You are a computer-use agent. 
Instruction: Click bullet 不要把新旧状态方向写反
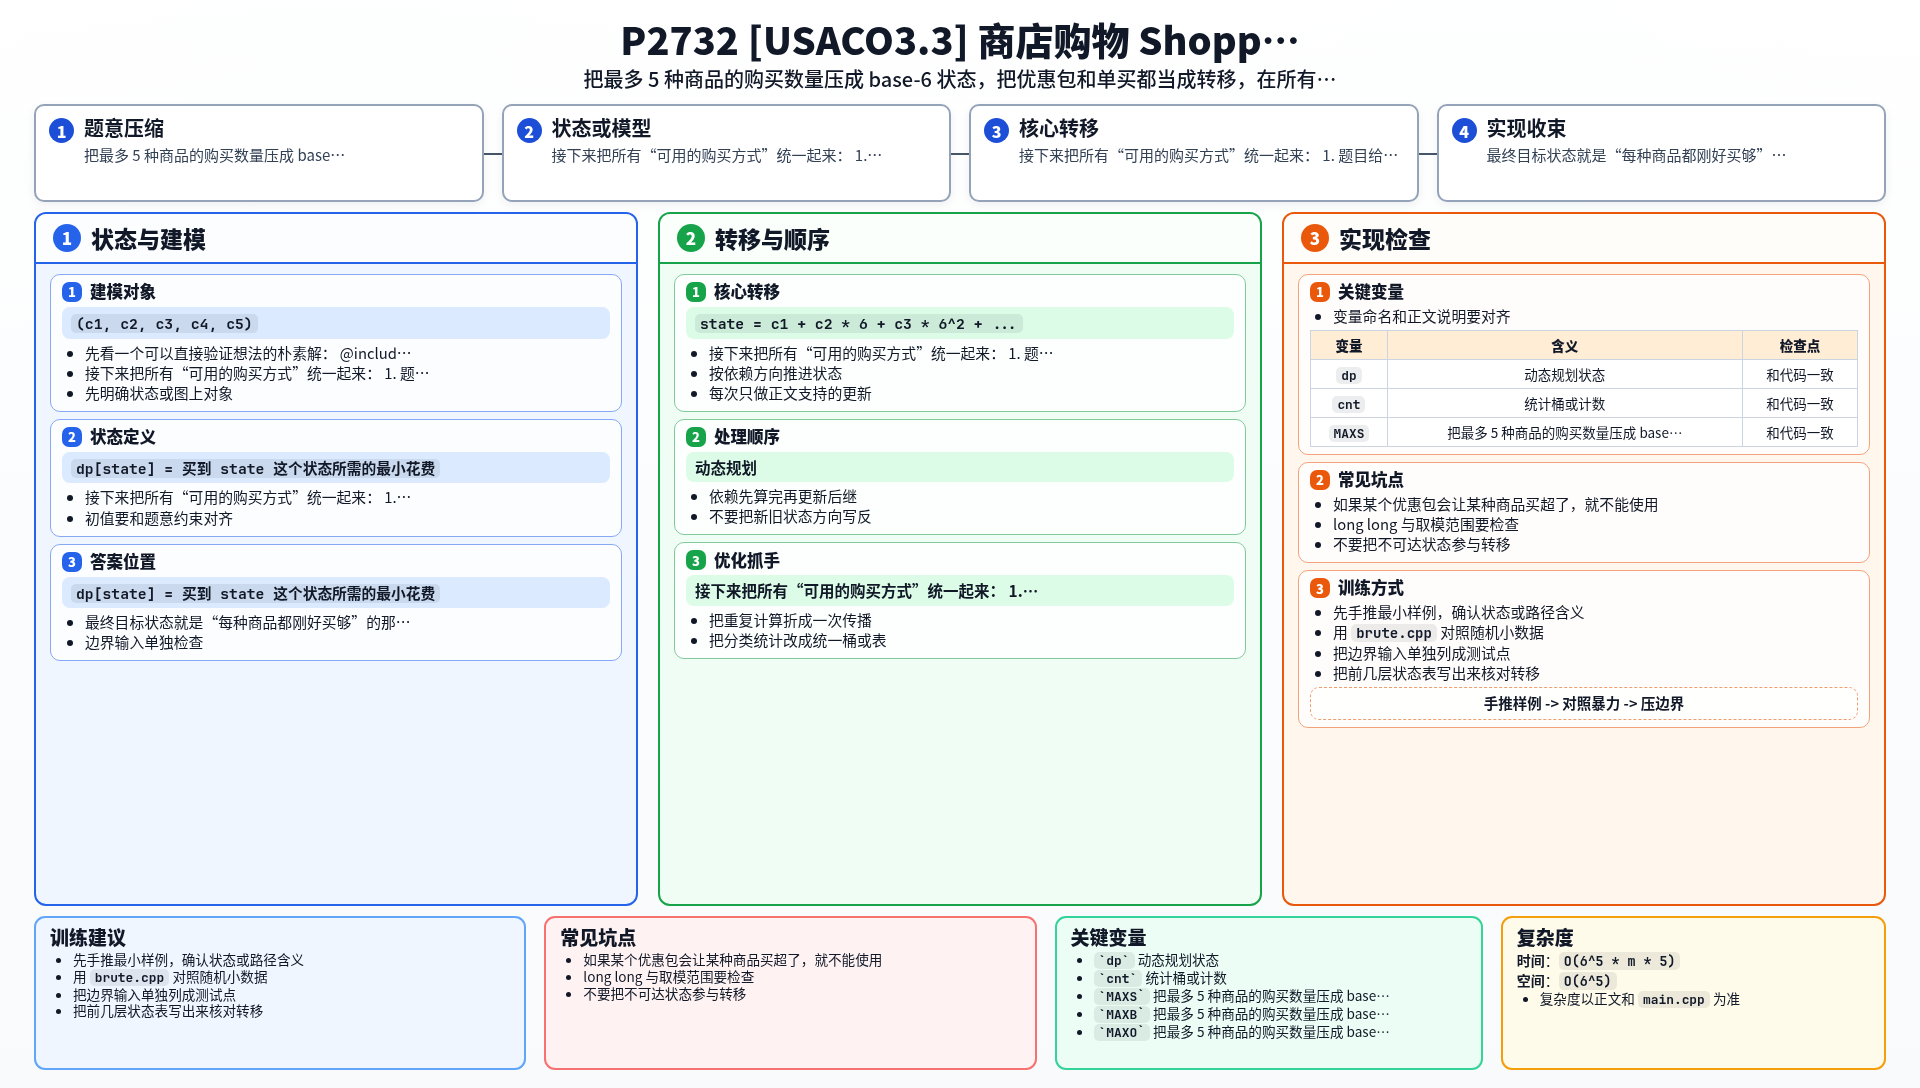tap(790, 517)
